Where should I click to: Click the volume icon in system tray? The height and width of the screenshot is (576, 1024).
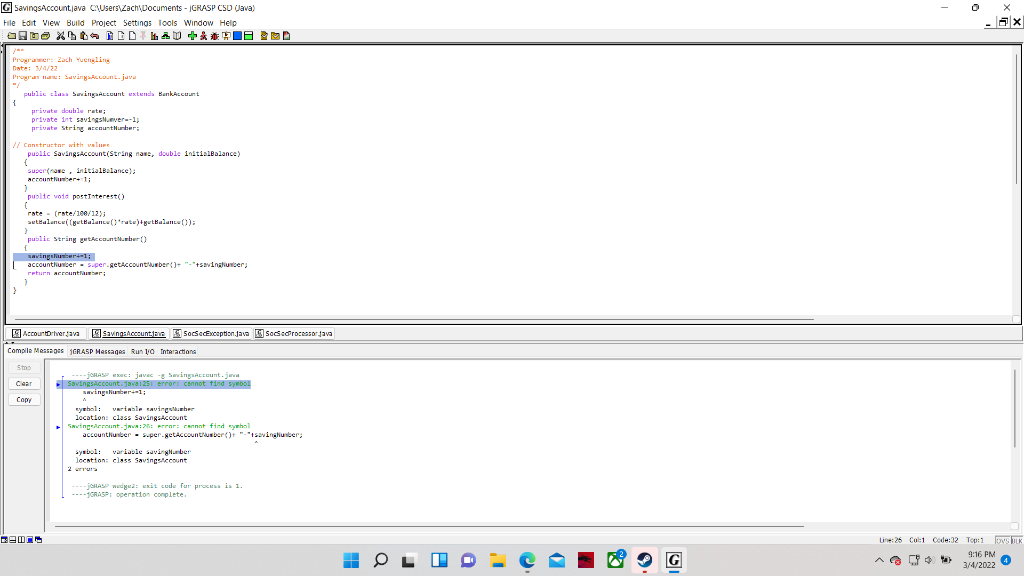click(x=929, y=560)
